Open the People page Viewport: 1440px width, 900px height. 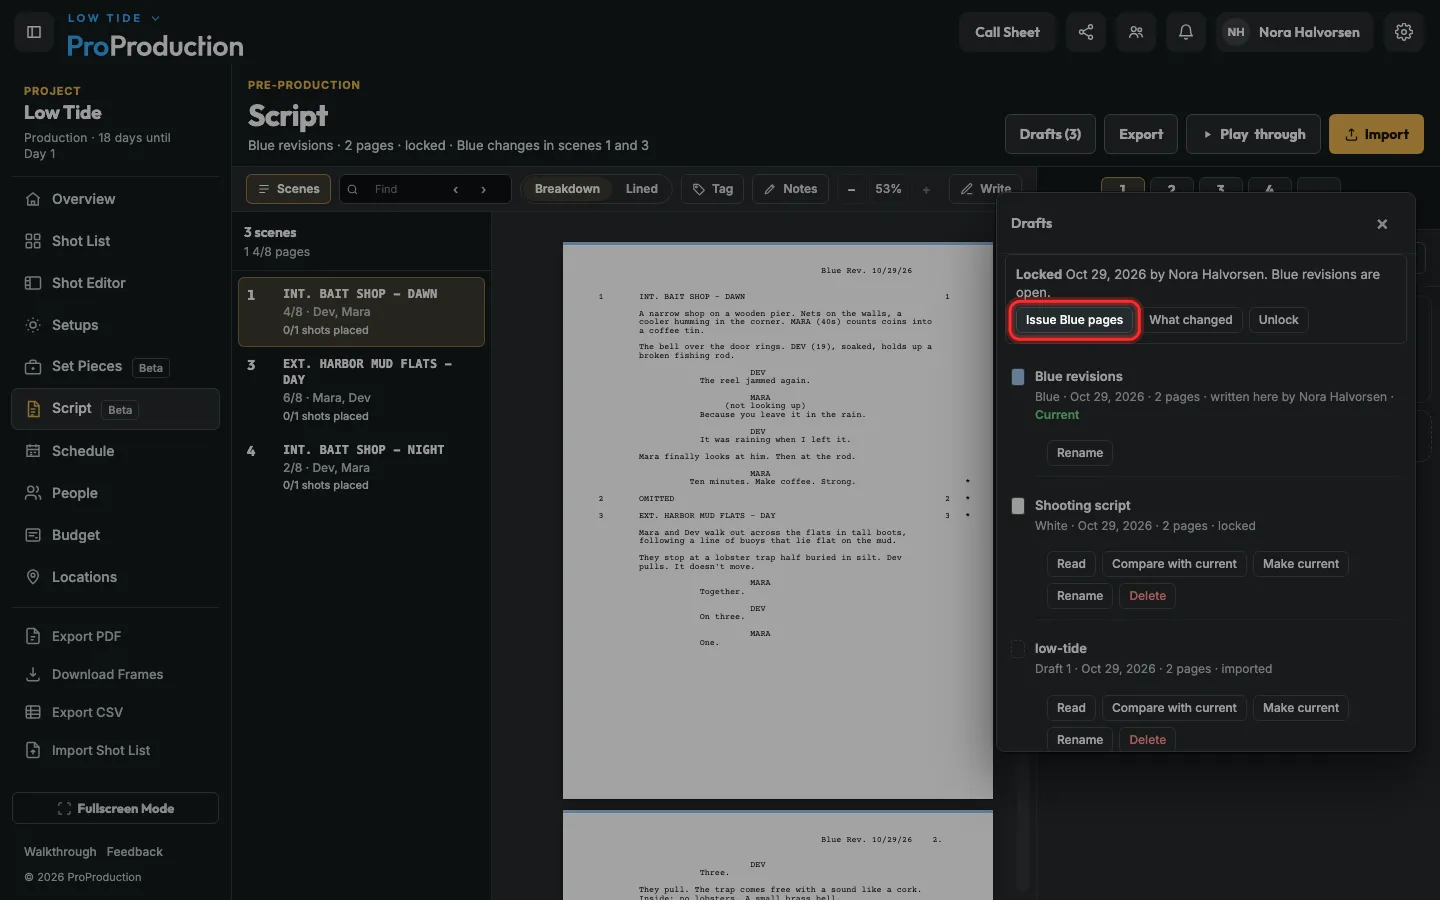point(115,493)
